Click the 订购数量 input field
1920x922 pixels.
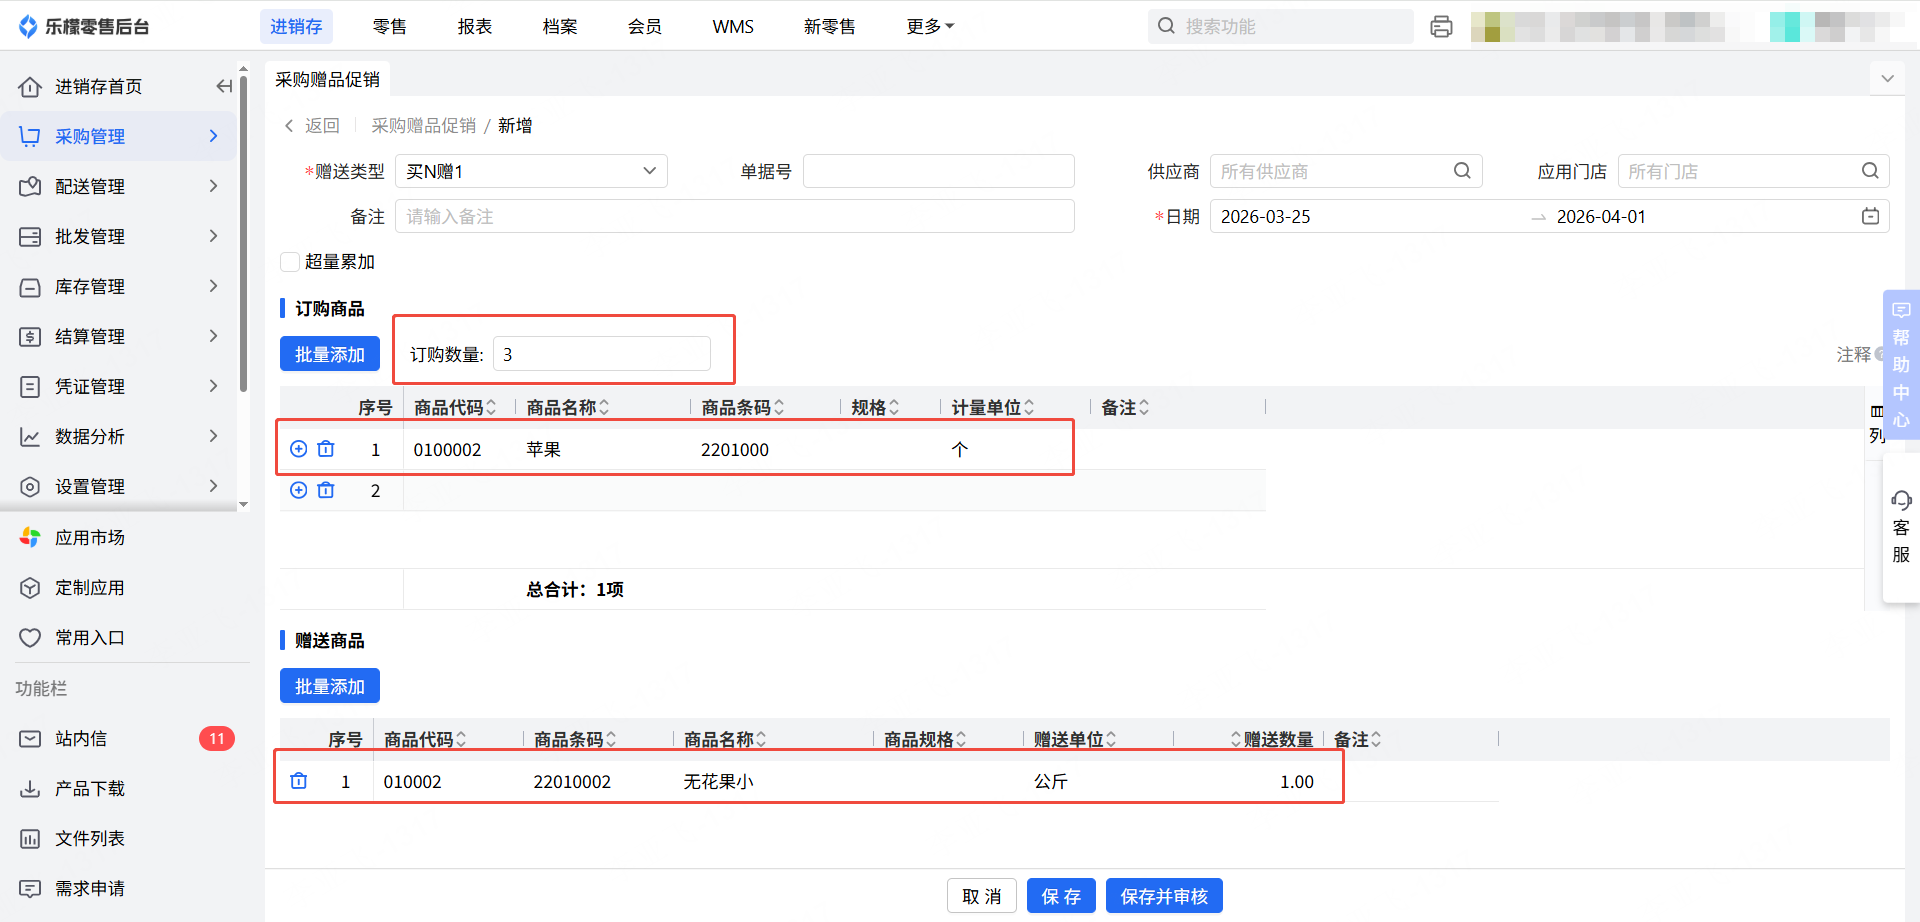(602, 354)
